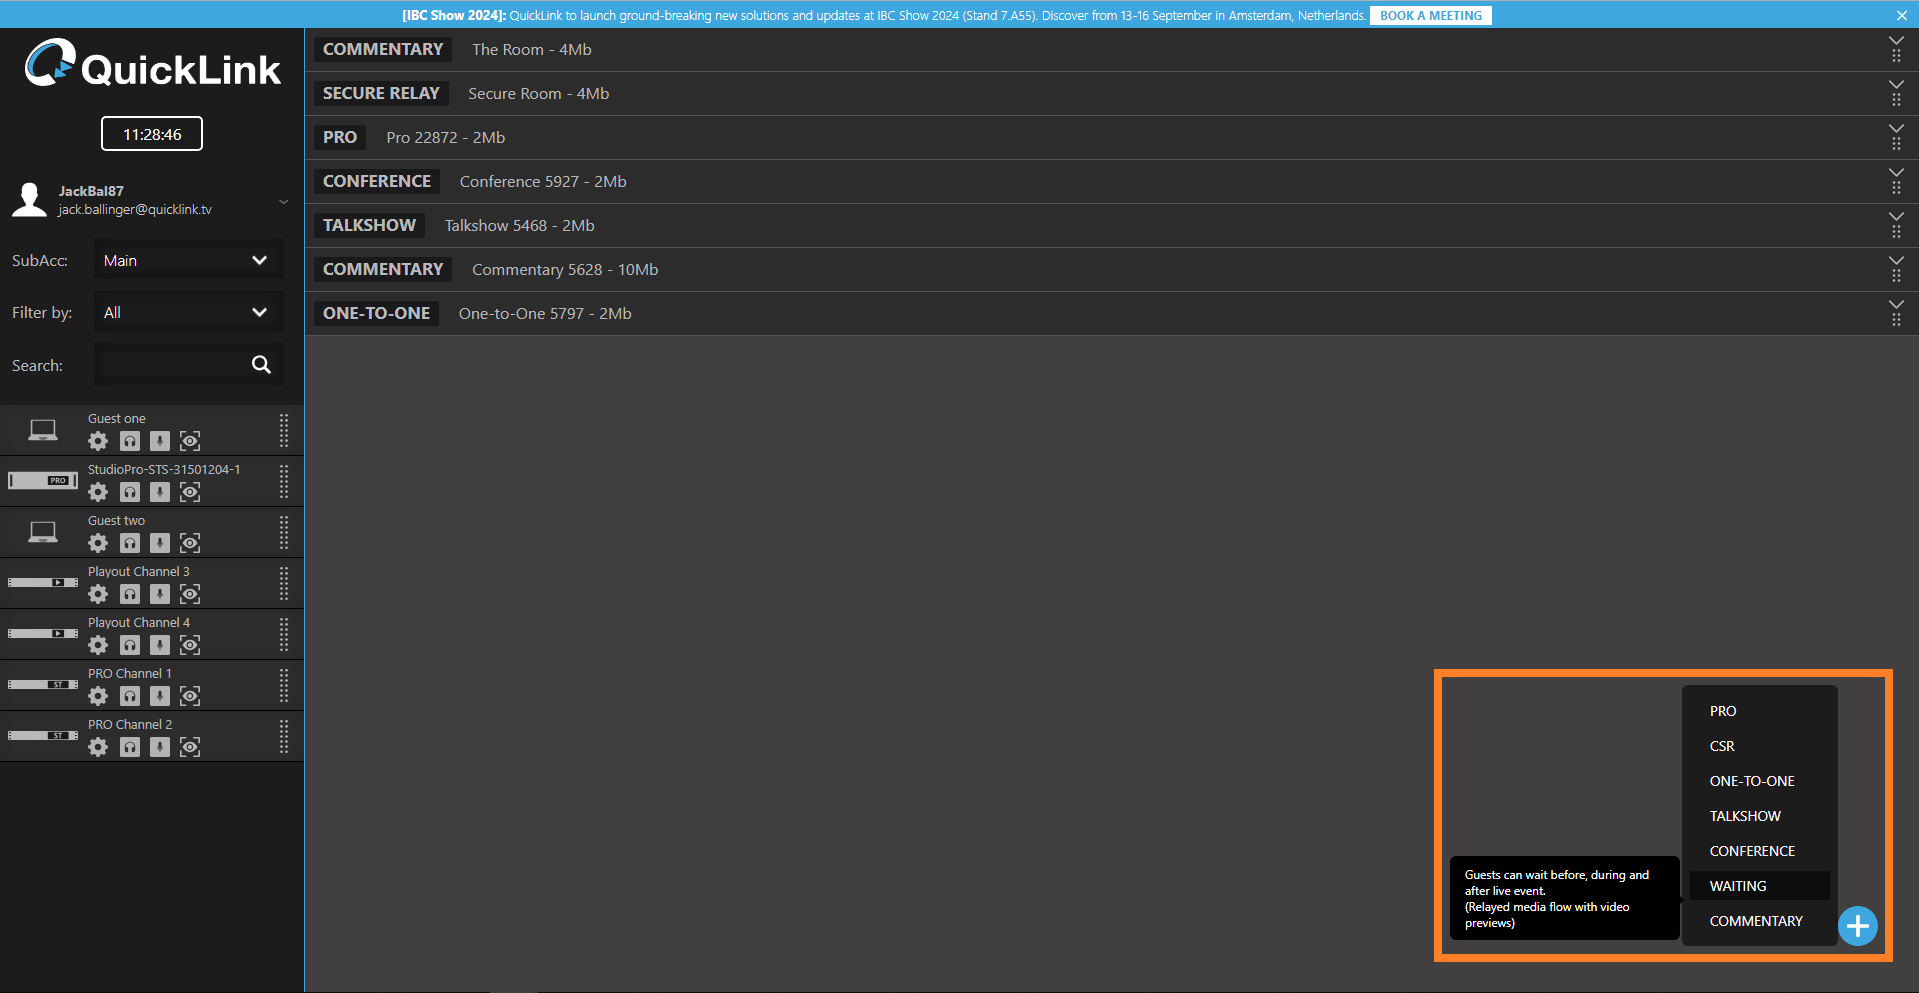Choose TALKSHOW in the room type menu
The width and height of the screenshot is (1919, 993).
tap(1745, 816)
